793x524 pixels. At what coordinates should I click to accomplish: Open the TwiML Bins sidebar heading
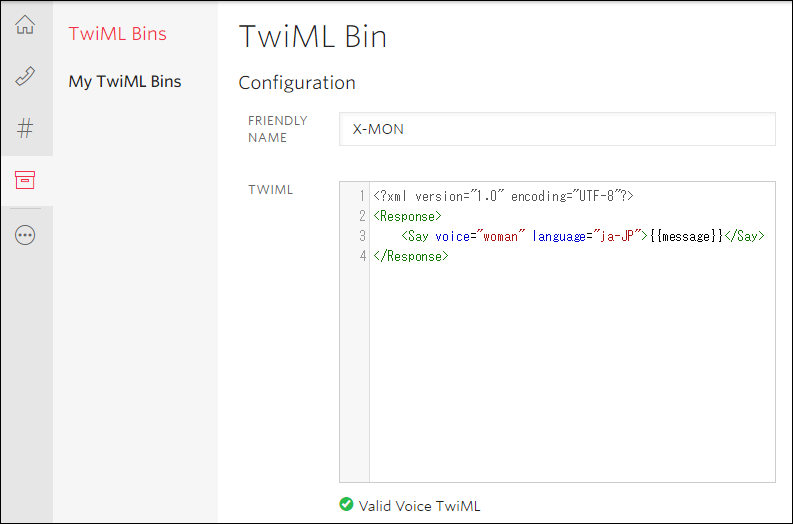tap(117, 34)
